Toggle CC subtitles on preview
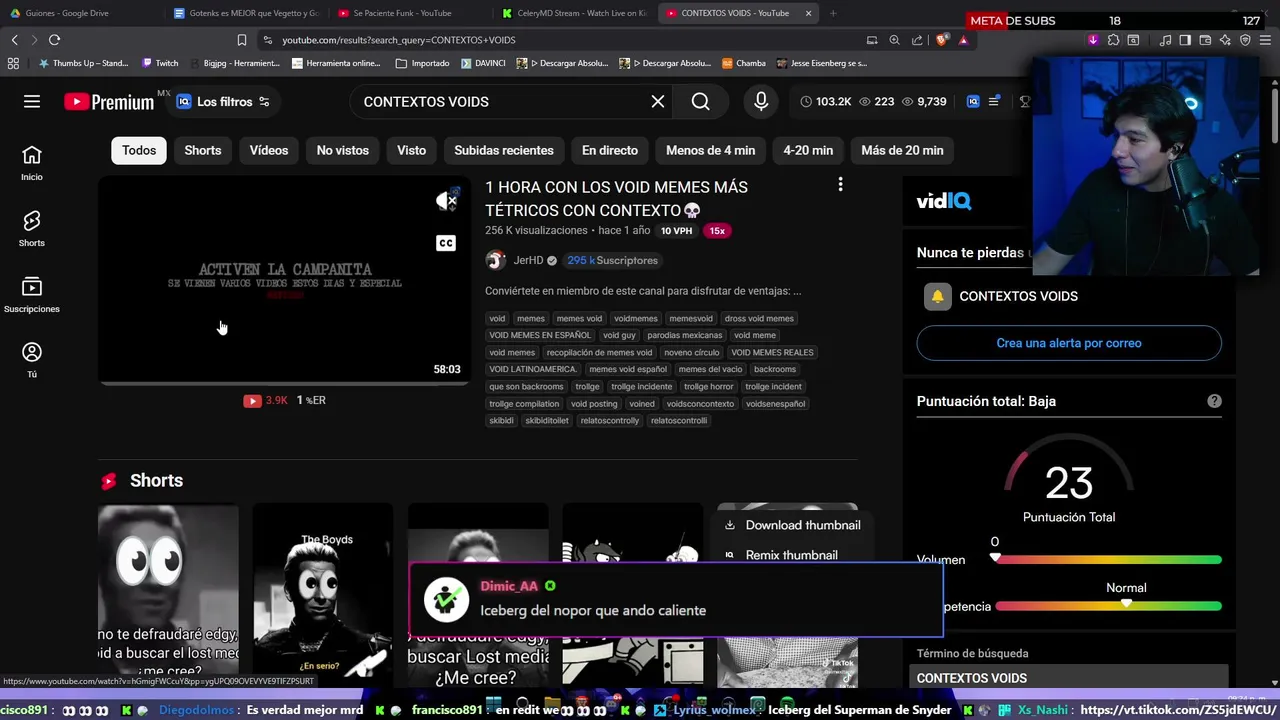The height and width of the screenshot is (720, 1280). (x=446, y=243)
